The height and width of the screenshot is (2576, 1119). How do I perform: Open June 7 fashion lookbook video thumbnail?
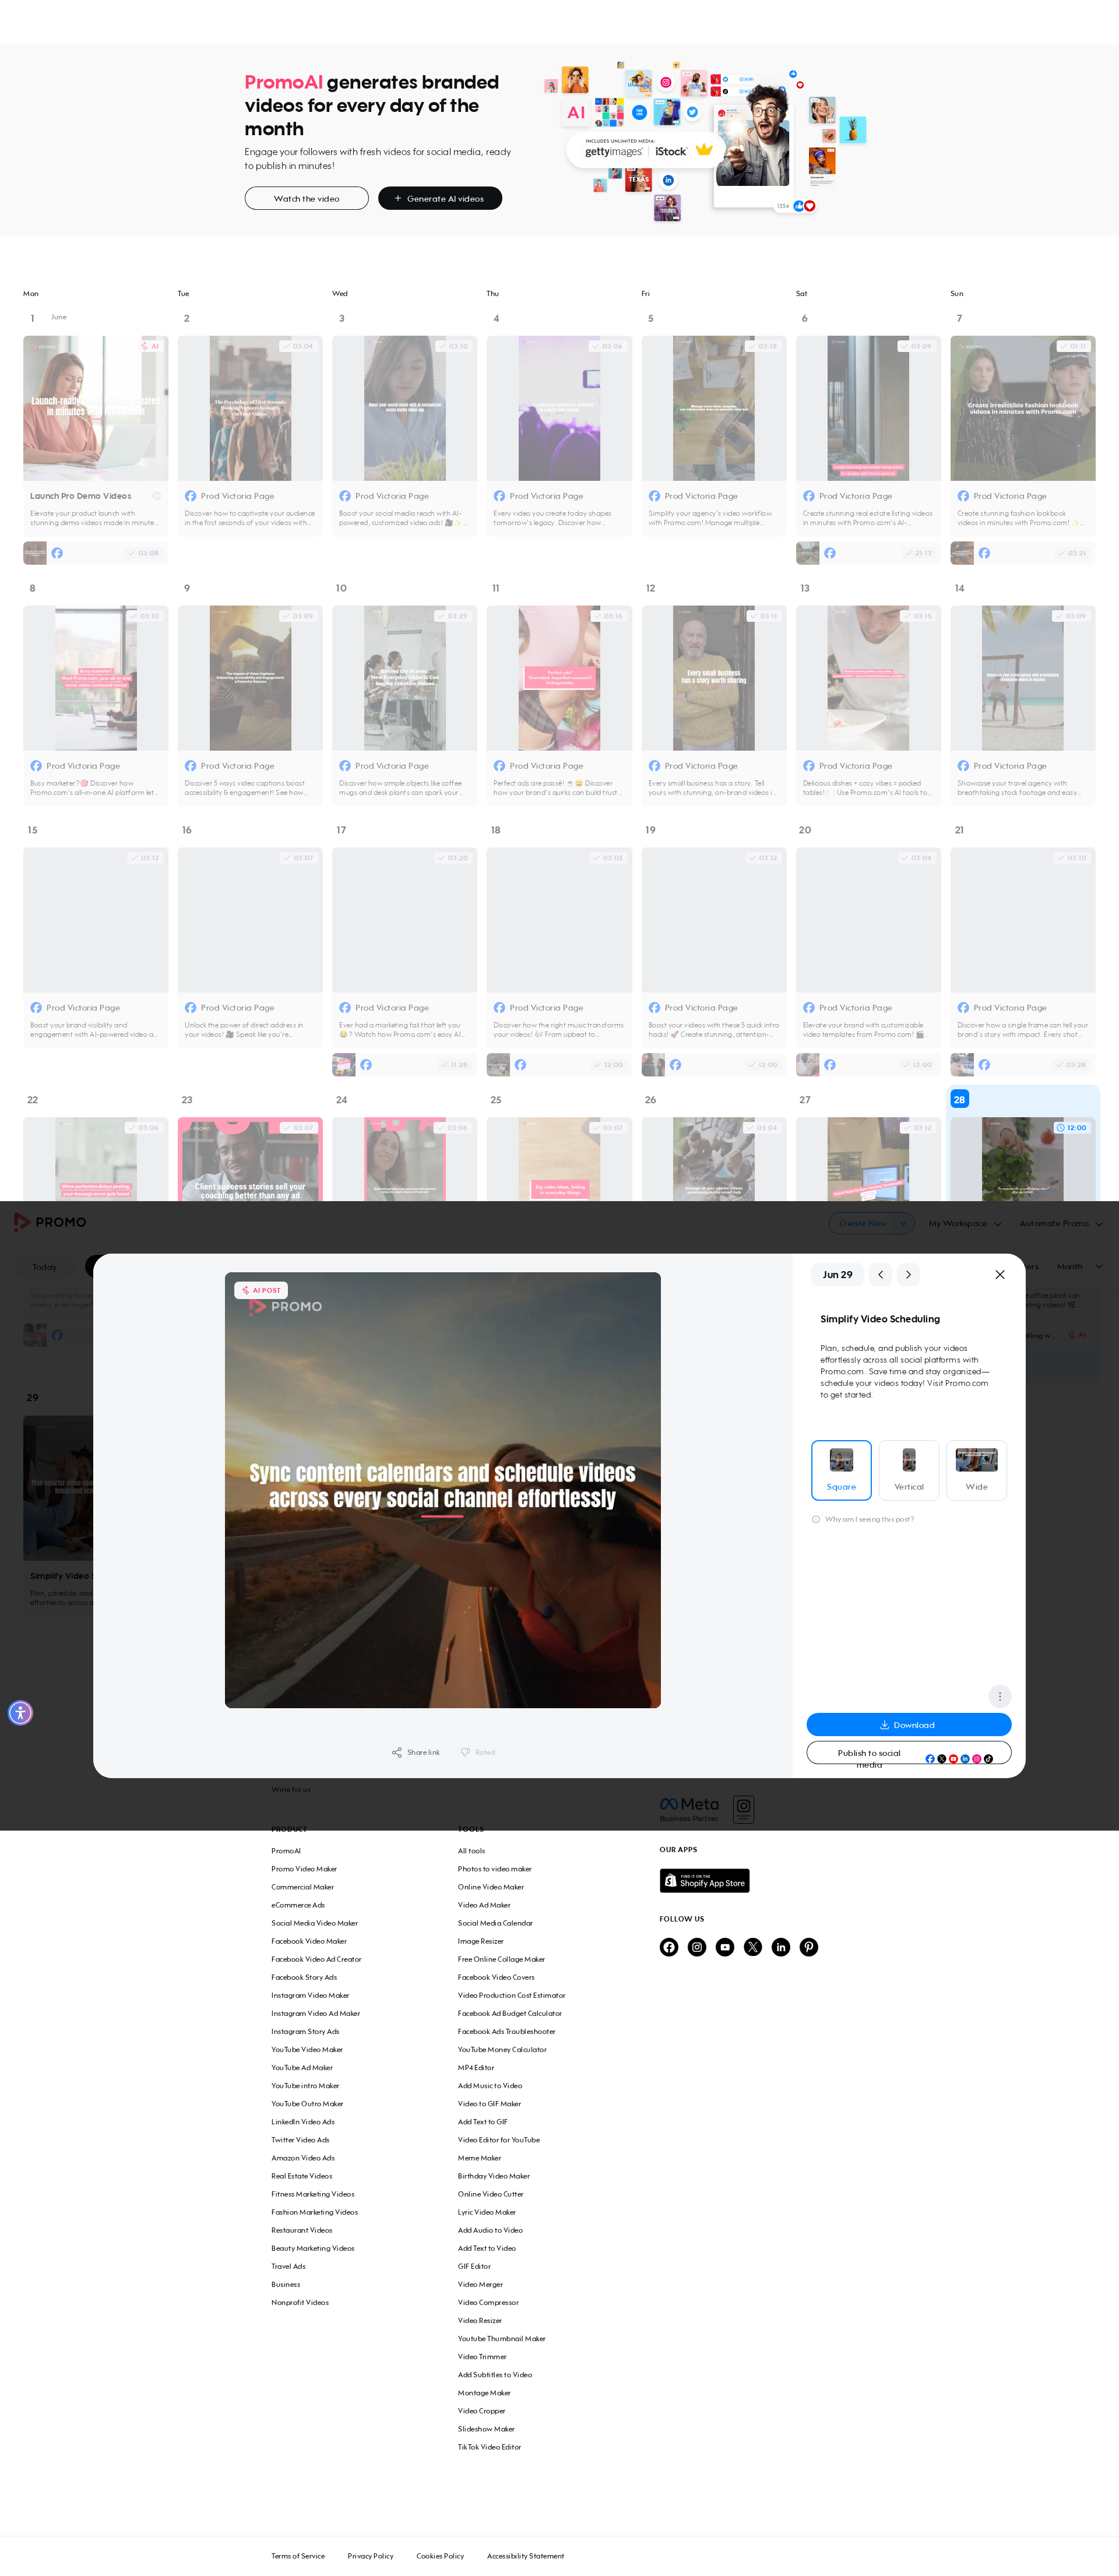pyautogui.click(x=1023, y=408)
